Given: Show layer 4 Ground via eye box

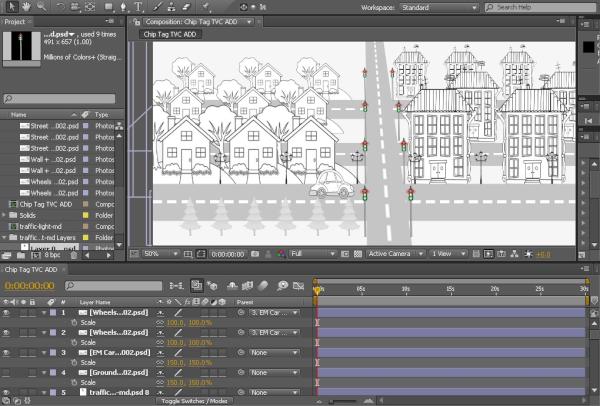Looking at the screenshot, I should pos(6,372).
